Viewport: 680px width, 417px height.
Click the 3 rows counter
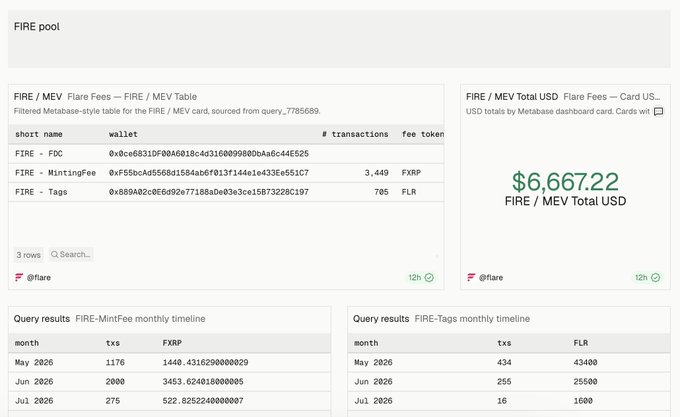(x=29, y=255)
